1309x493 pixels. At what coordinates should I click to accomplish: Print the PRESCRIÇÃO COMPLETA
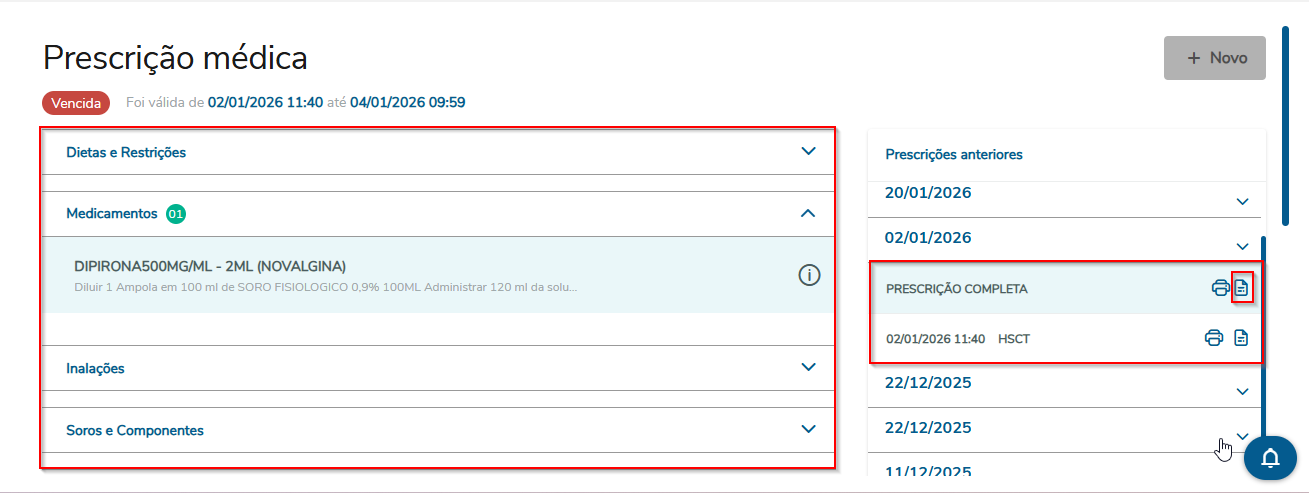tap(1220, 288)
